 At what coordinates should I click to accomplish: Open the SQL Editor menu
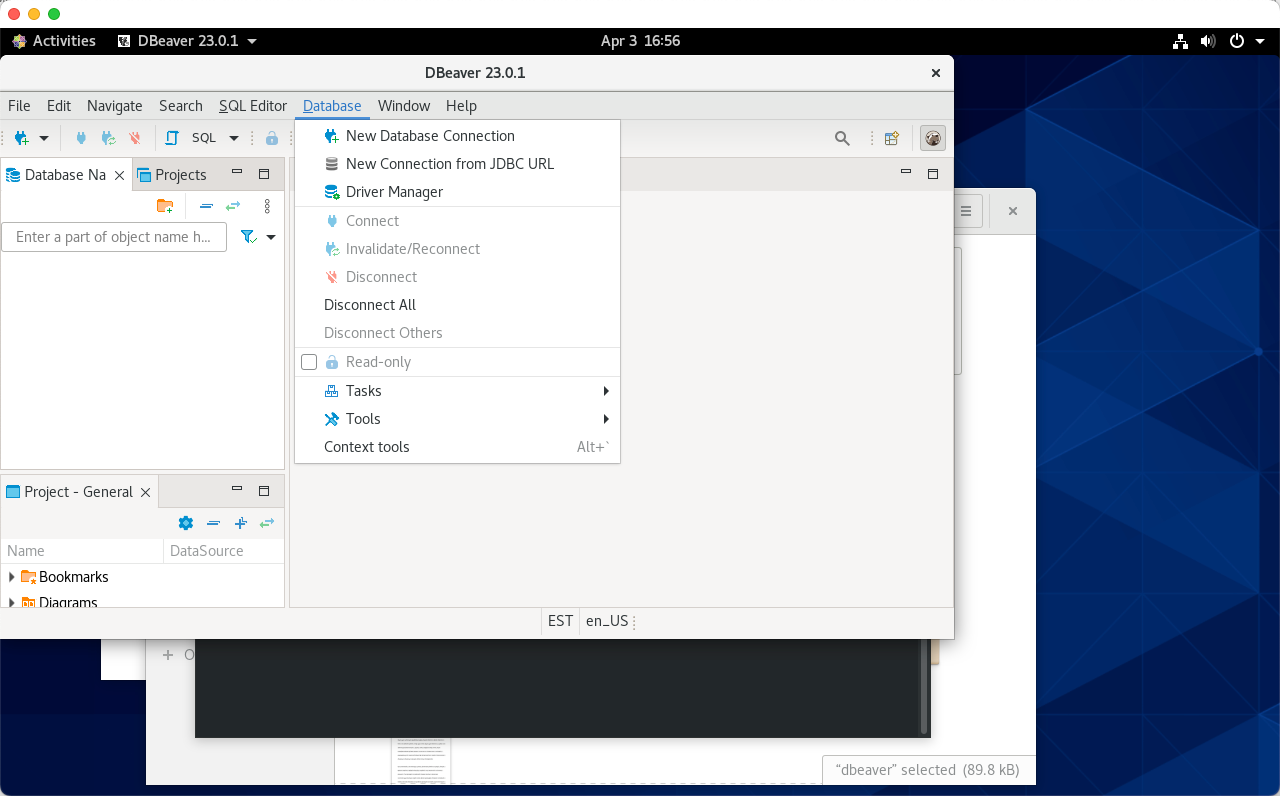point(253,105)
